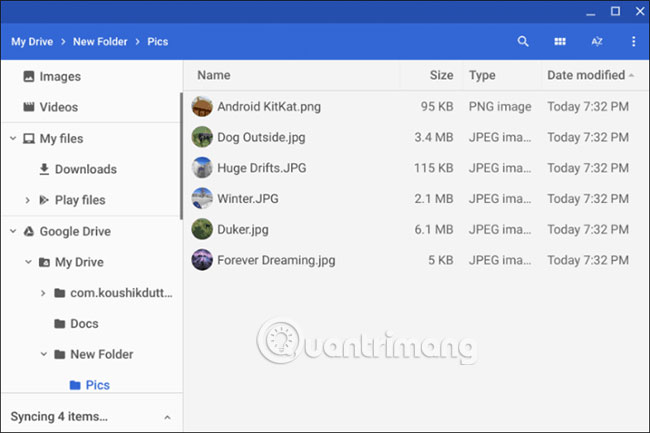This screenshot has width=650, height=433.
Task: Select Videos in the sidebar
Action: coord(59,107)
